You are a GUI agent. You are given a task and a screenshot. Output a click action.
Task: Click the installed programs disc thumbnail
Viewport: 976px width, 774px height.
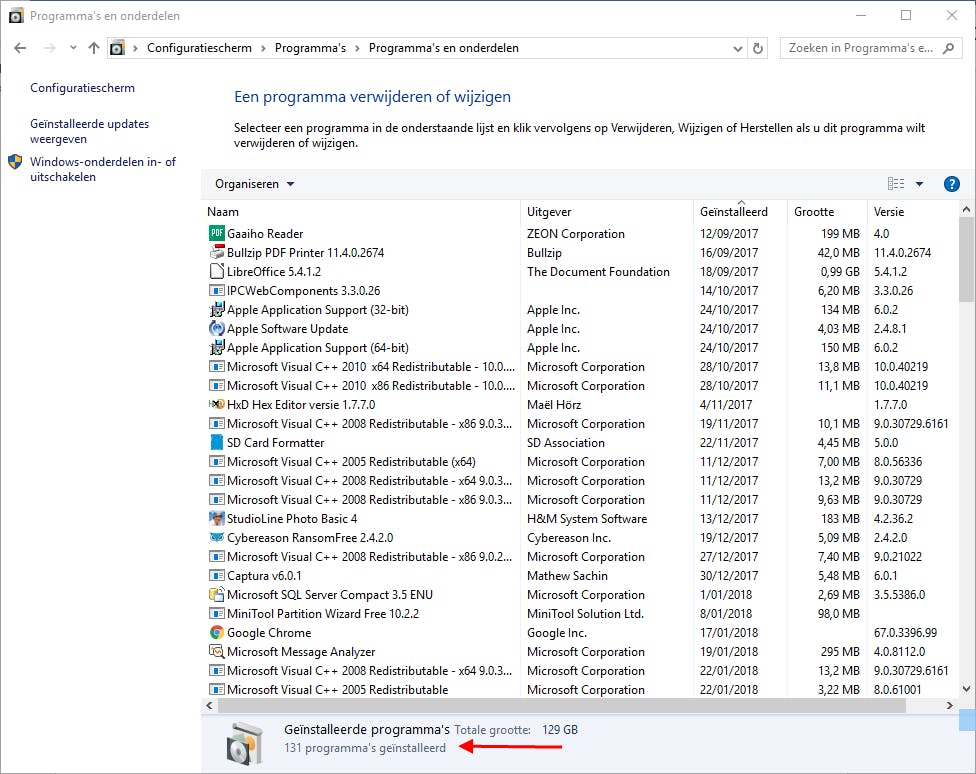[243, 743]
